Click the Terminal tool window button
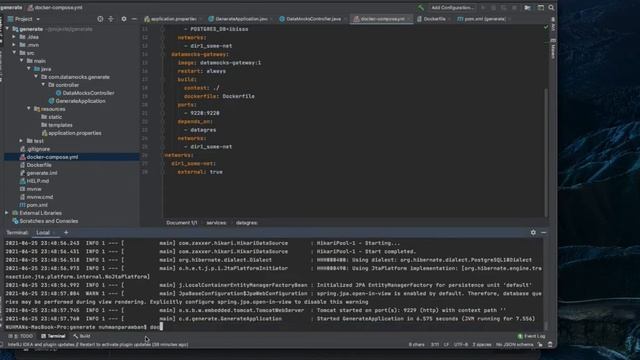Viewport: 640px width, 360px height. (x=53, y=336)
